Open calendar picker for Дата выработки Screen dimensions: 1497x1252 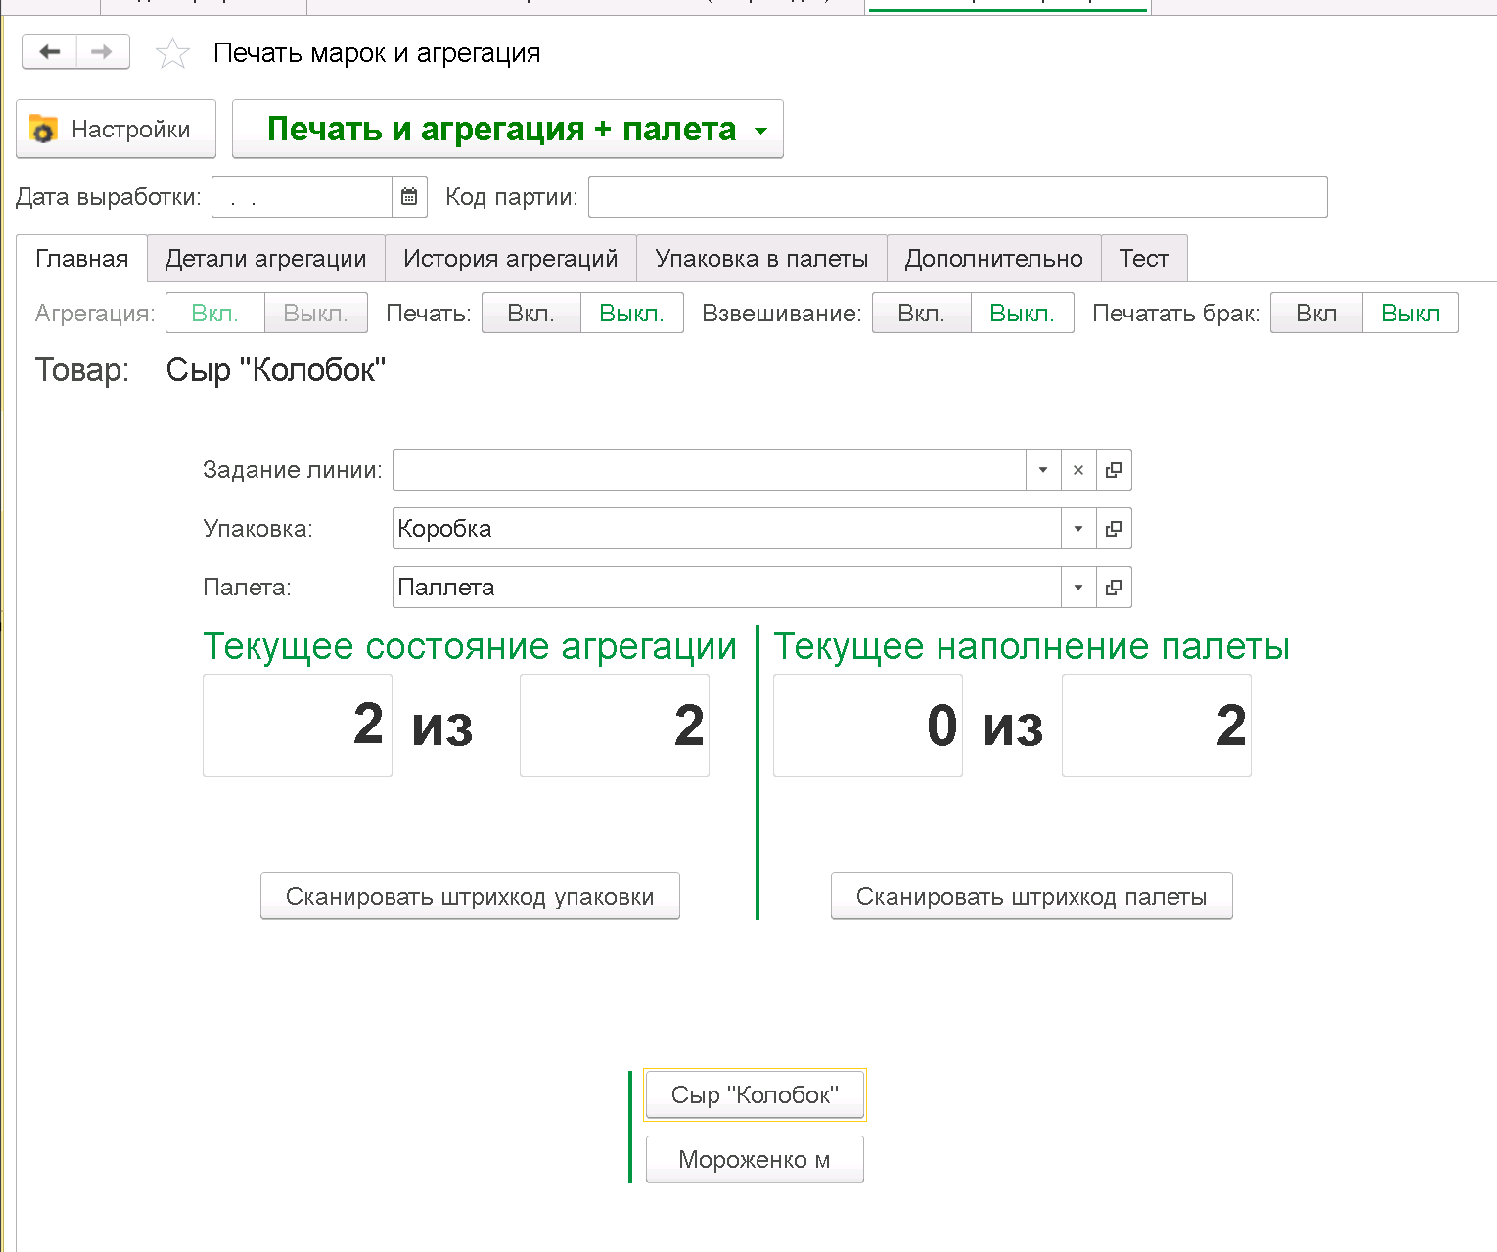[x=409, y=197]
